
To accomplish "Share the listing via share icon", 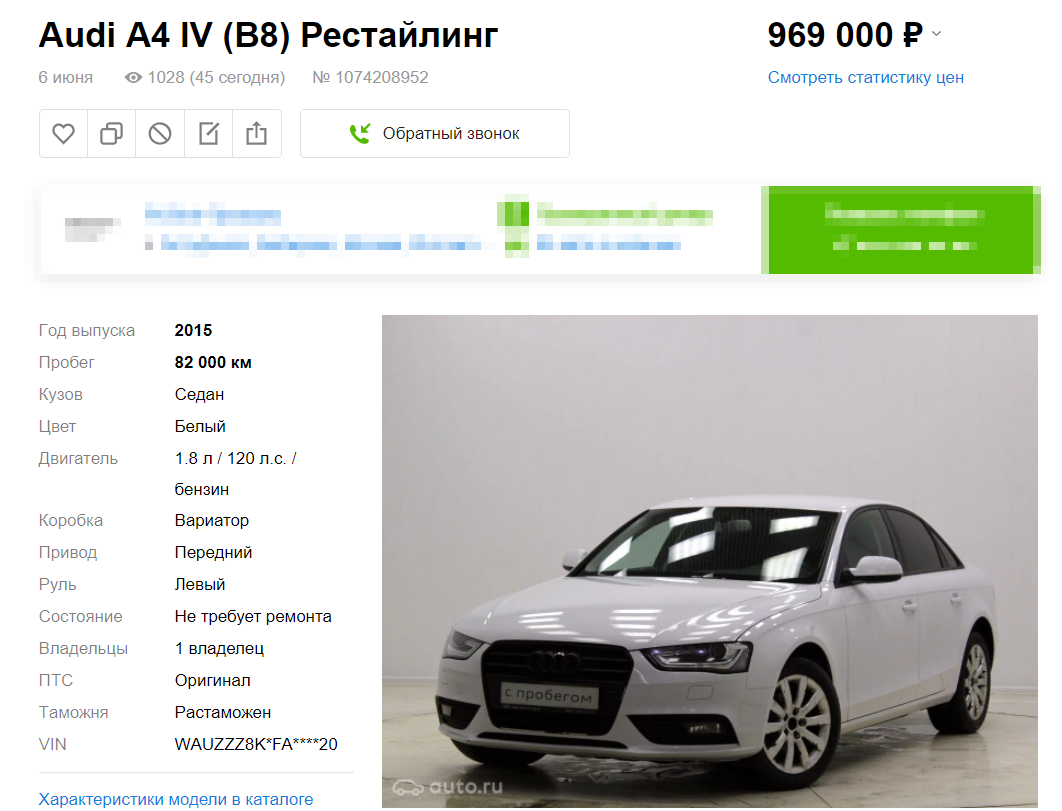I will (257, 133).
